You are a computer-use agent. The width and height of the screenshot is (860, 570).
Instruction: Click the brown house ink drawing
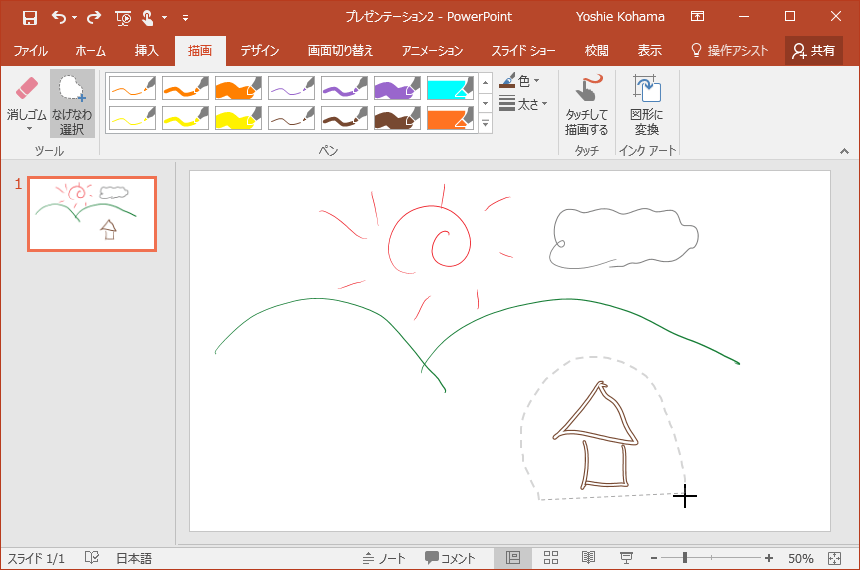coord(596,435)
